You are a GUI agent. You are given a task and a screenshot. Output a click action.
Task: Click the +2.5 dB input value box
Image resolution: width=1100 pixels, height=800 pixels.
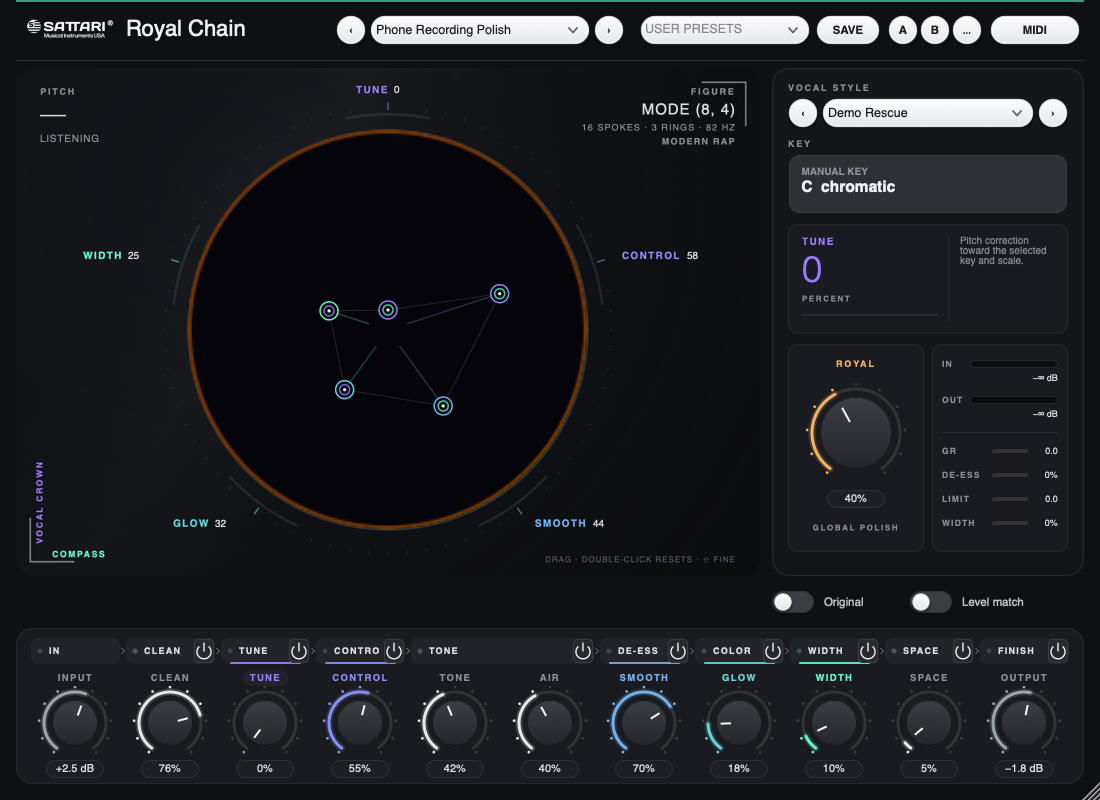[x=74, y=768]
